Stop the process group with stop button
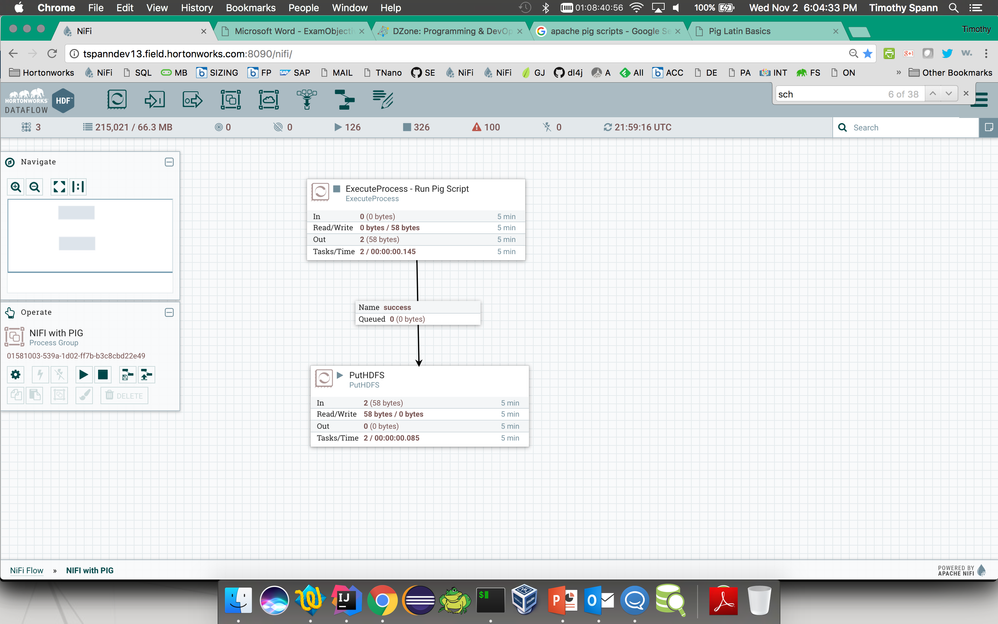 coord(102,374)
